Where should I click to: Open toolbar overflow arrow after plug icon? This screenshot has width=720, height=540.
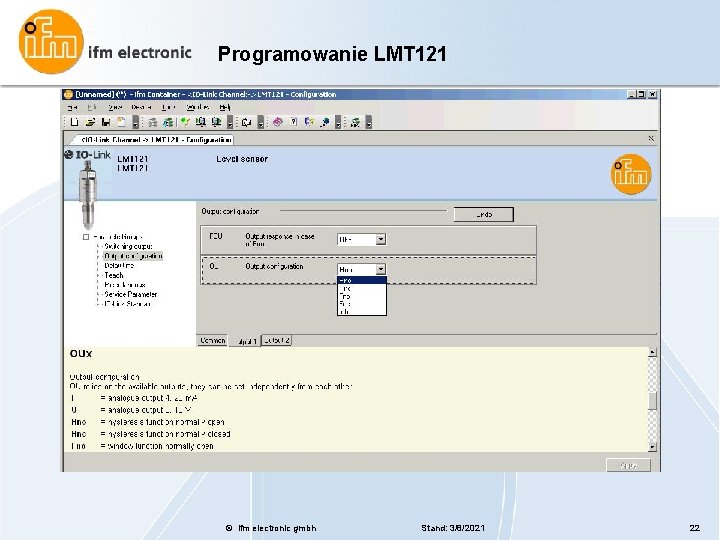[338, 122]
